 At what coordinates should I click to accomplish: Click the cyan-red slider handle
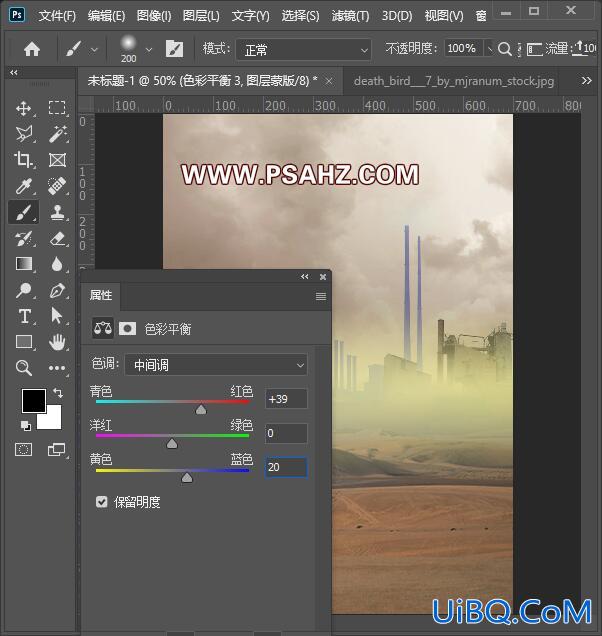(x=201, y=409)
